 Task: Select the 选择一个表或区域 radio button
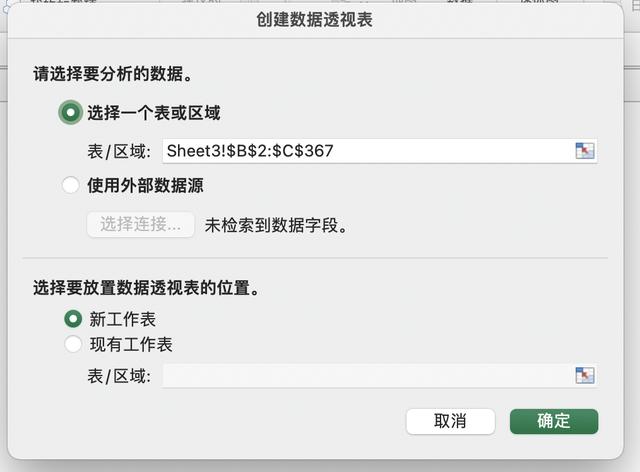[x=70, y=113]
